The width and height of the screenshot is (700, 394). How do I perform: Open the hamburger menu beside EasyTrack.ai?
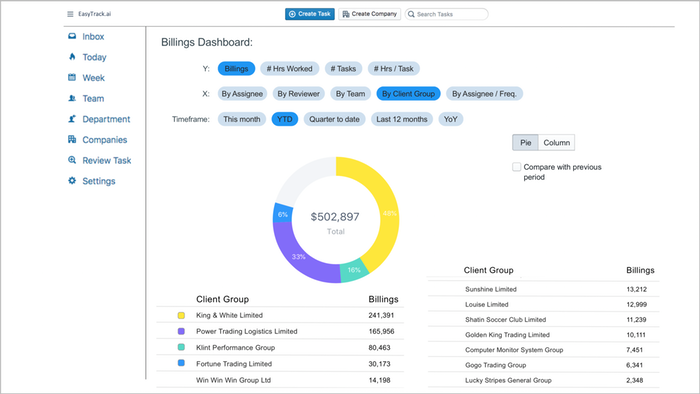click(x=70, y=14)
